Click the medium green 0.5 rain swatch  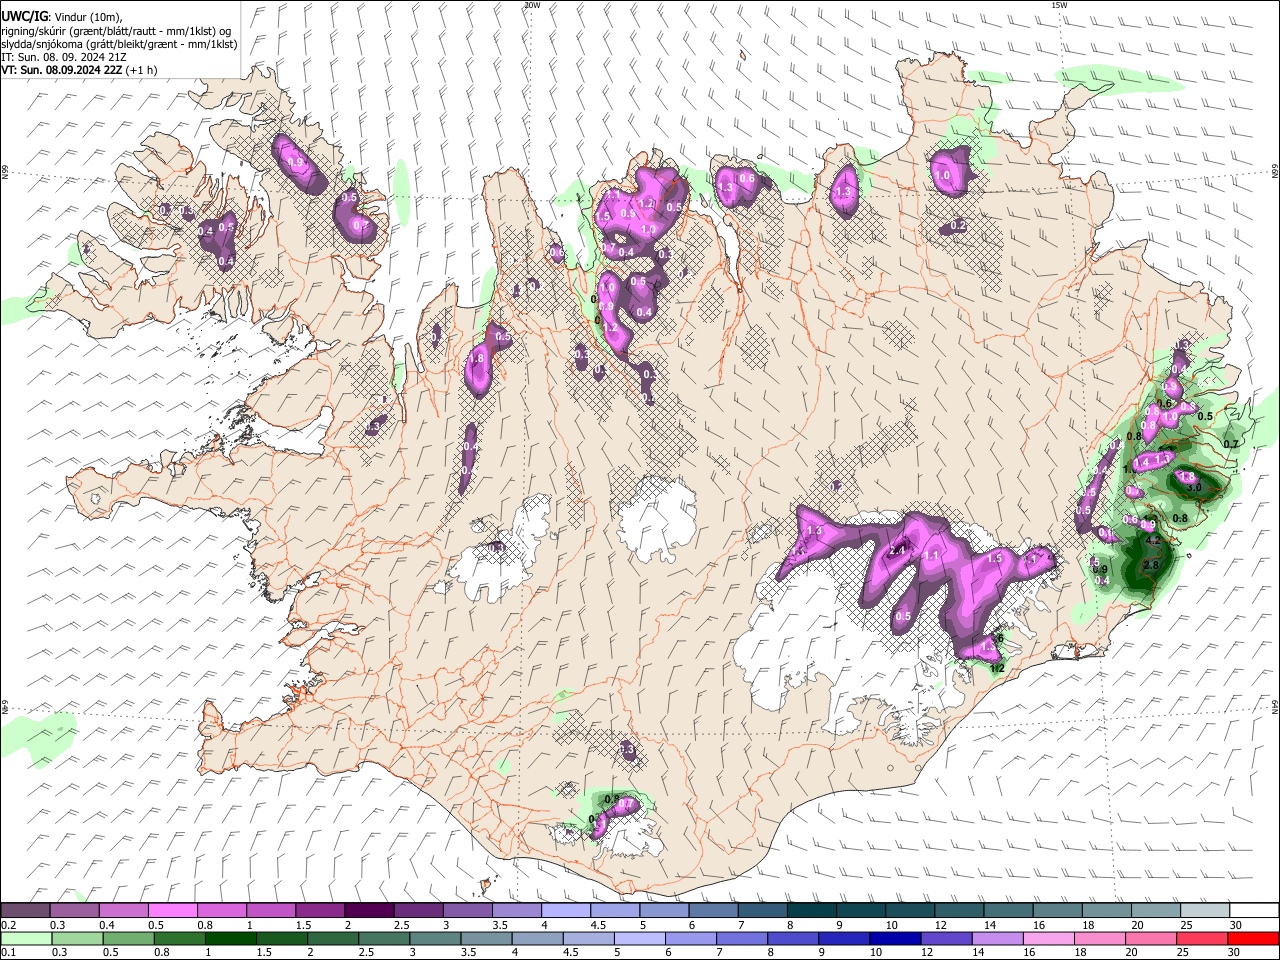click(128, 939)
